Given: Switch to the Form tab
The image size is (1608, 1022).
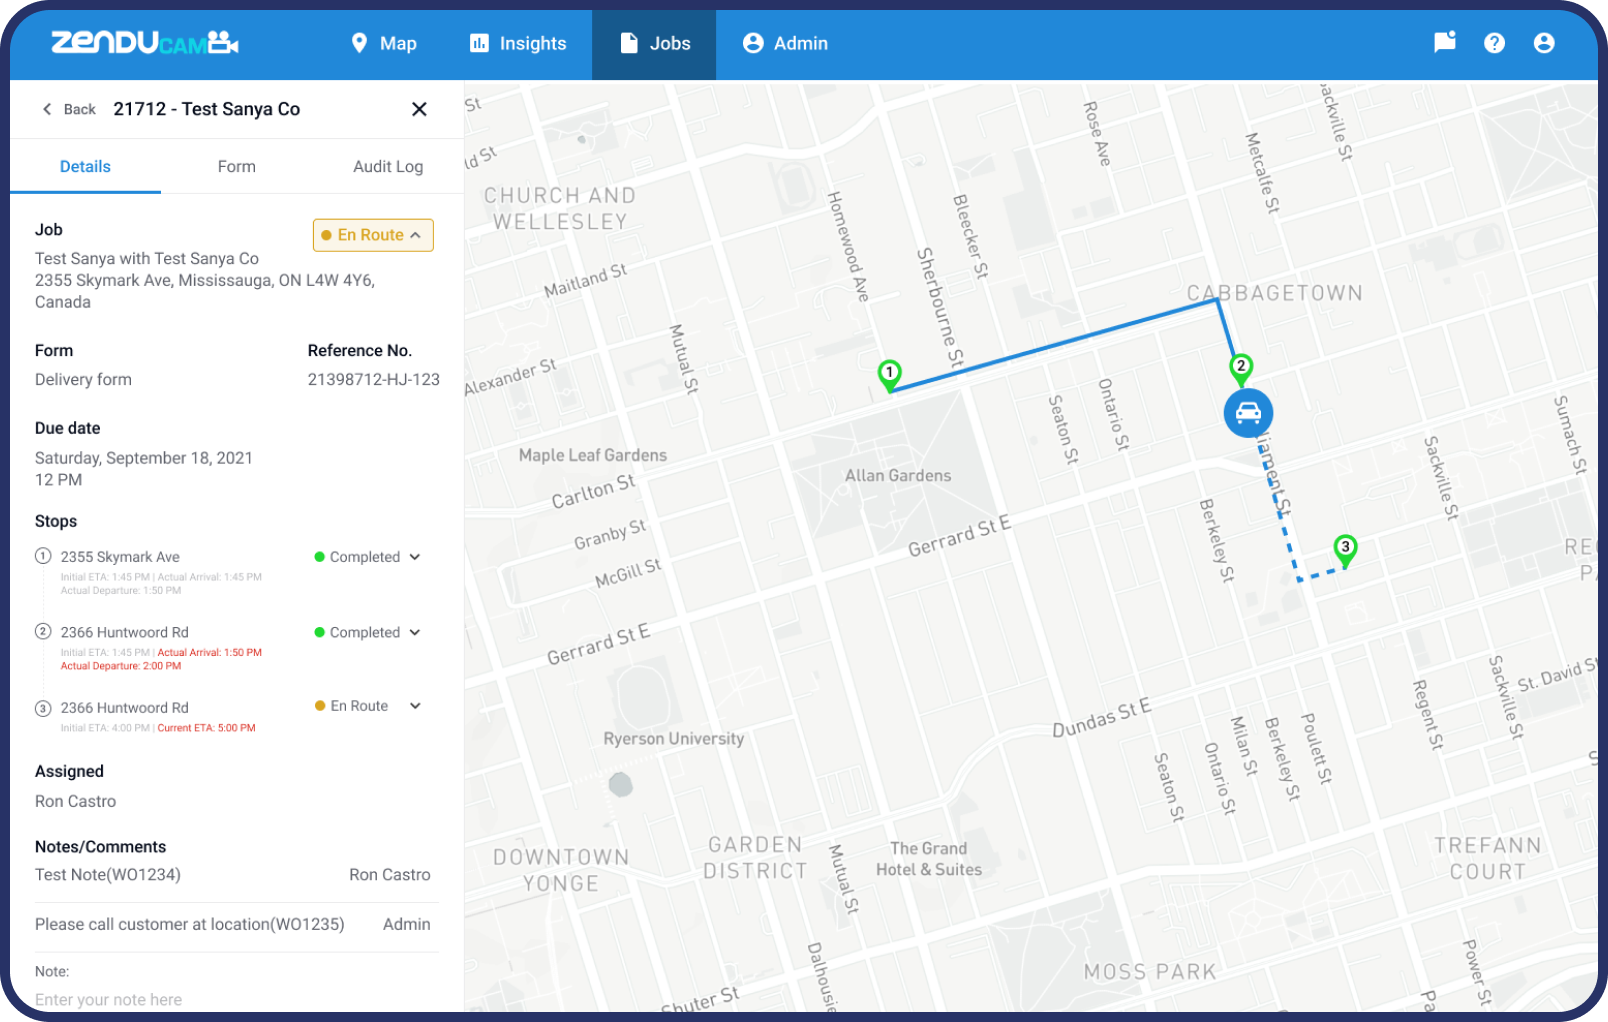Looking at the screenshot, I should coord(236,166).
